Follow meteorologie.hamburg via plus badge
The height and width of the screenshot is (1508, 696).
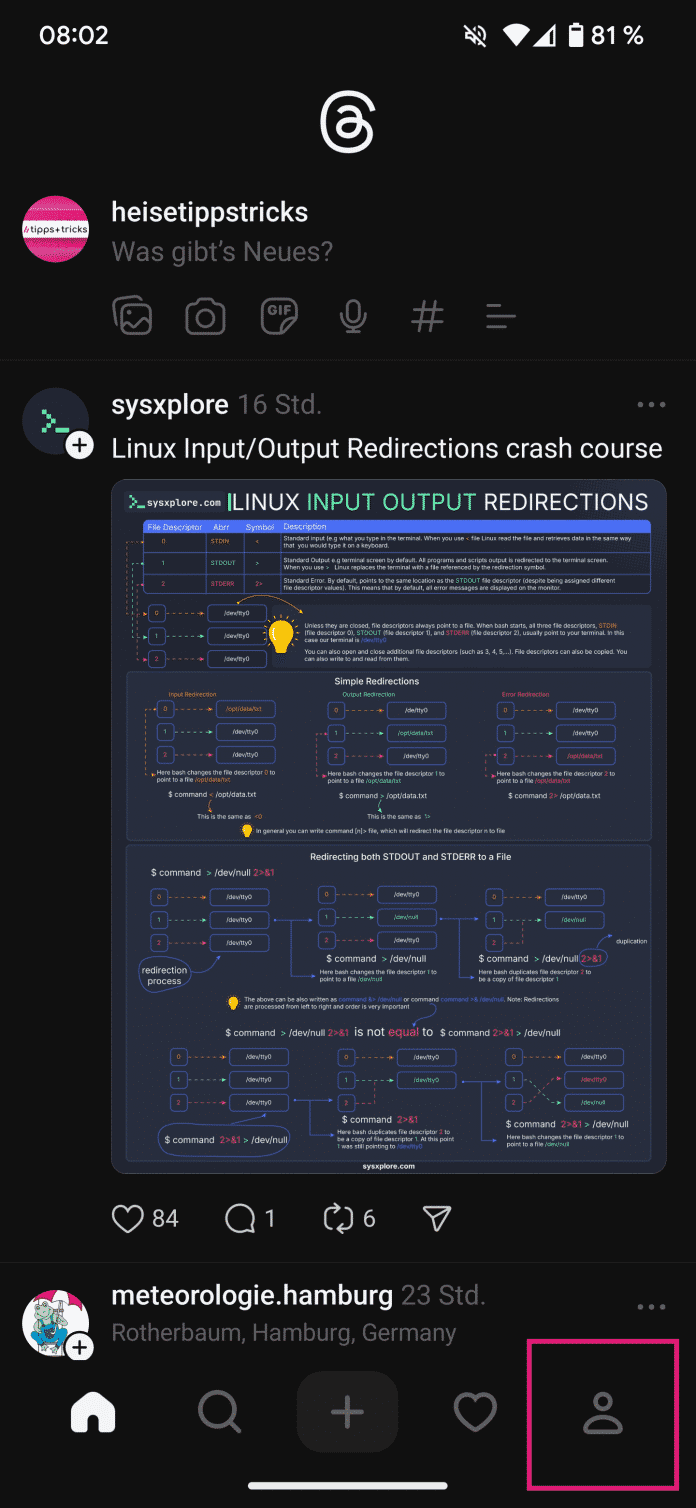[80, 1348]
